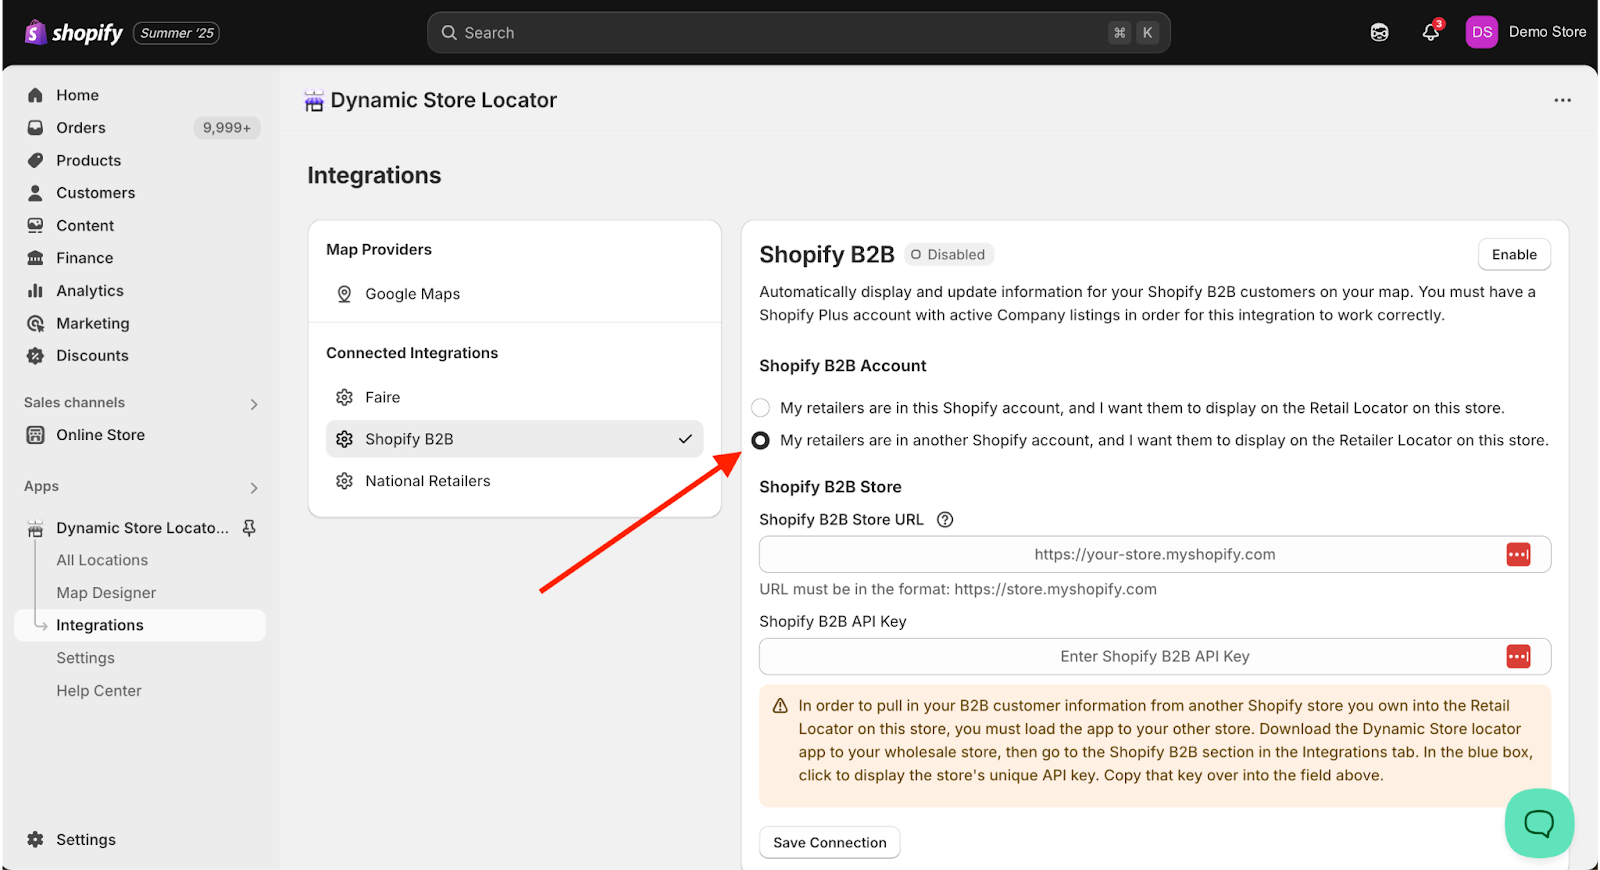
Task: Click the Dynamic Store Locator header app icon
Action: [314, 100]
